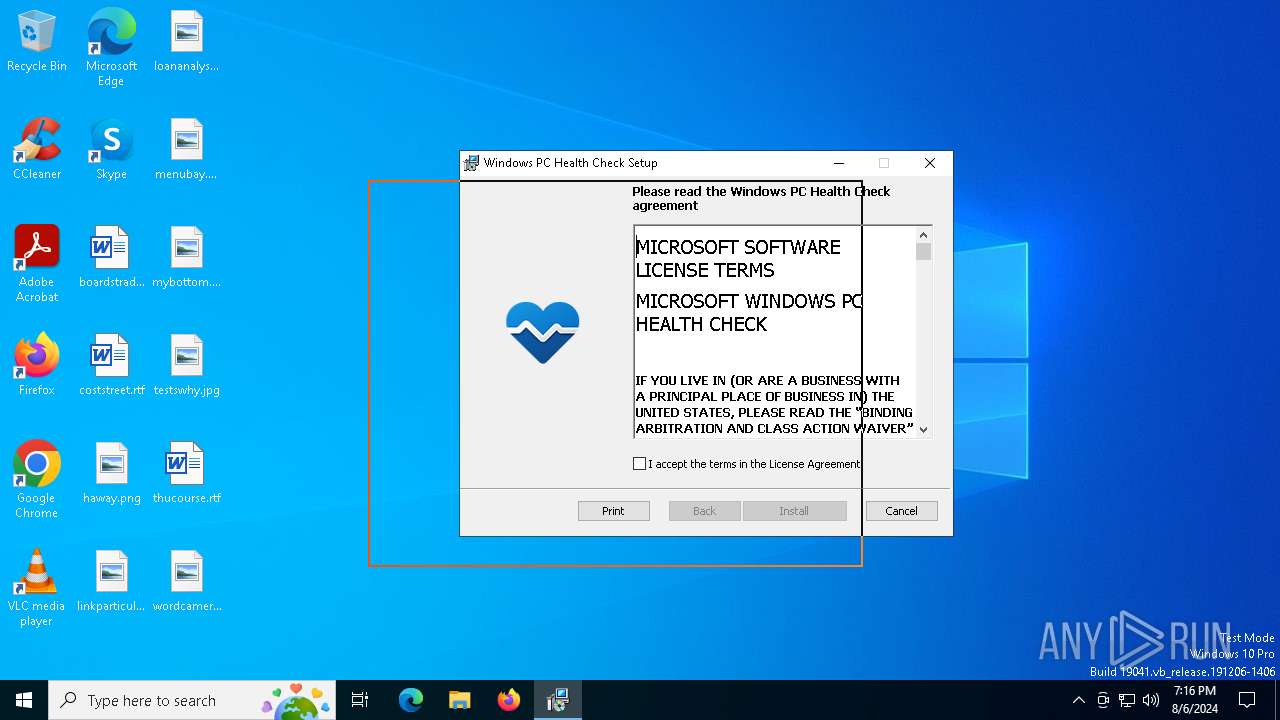Open the Adobe Acrobat desktop shortcut
The image size is (1280, 720).
point(37,264)
